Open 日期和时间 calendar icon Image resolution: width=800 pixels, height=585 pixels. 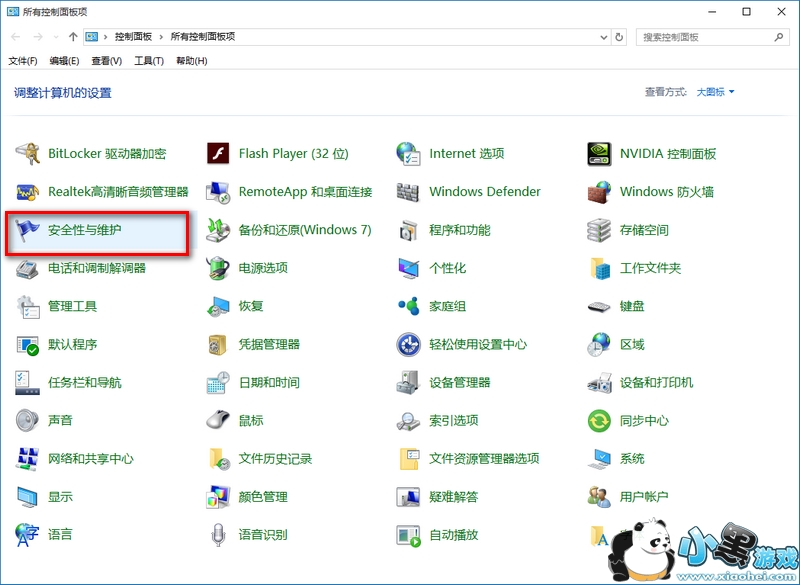(218, 383)
